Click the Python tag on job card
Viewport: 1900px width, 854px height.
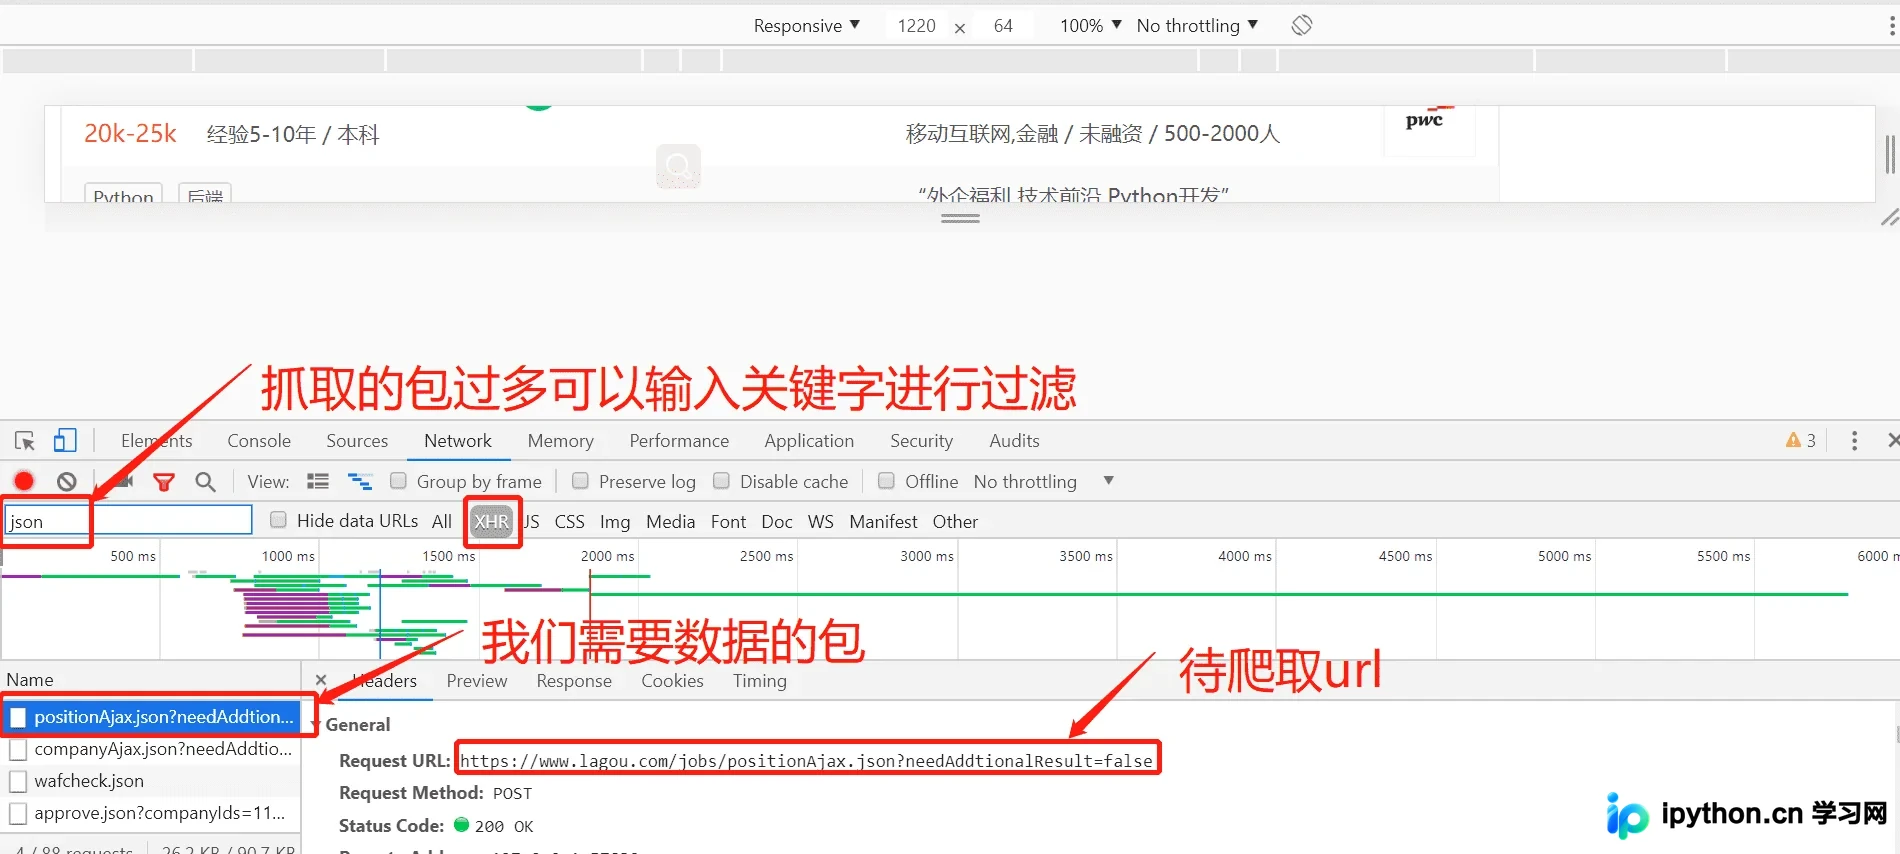[123, 194]
